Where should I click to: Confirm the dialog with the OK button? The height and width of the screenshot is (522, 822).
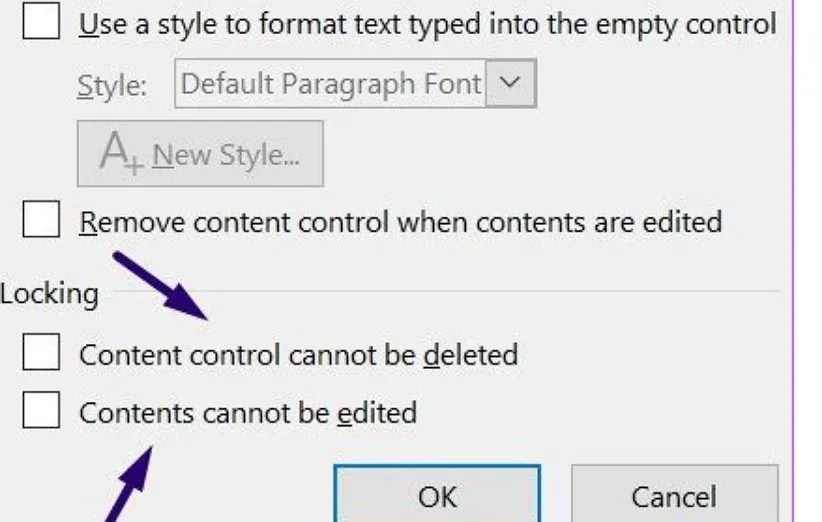tap(437, 496)
